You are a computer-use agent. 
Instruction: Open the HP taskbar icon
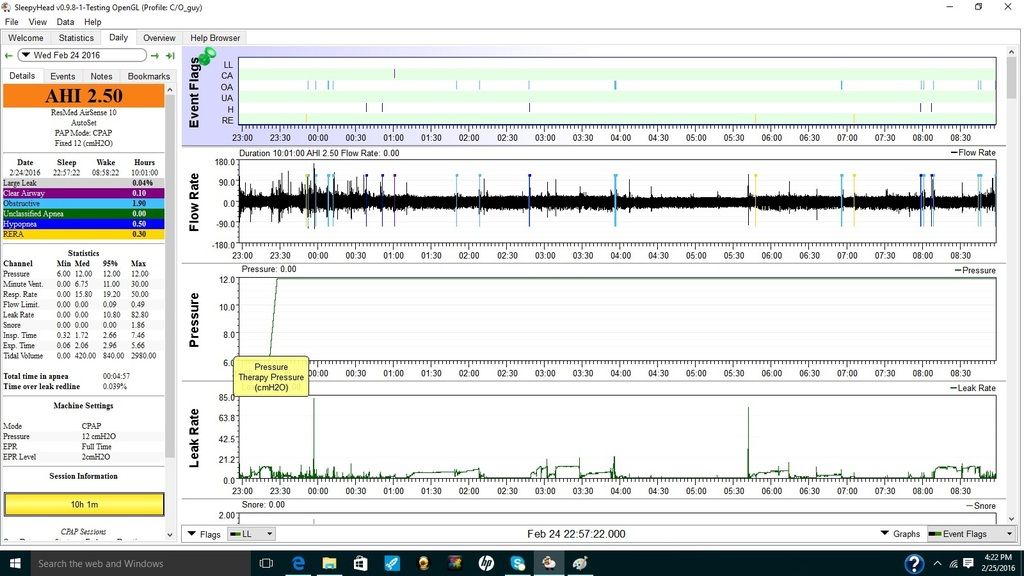pyautogui.click(x=486, y=563)
